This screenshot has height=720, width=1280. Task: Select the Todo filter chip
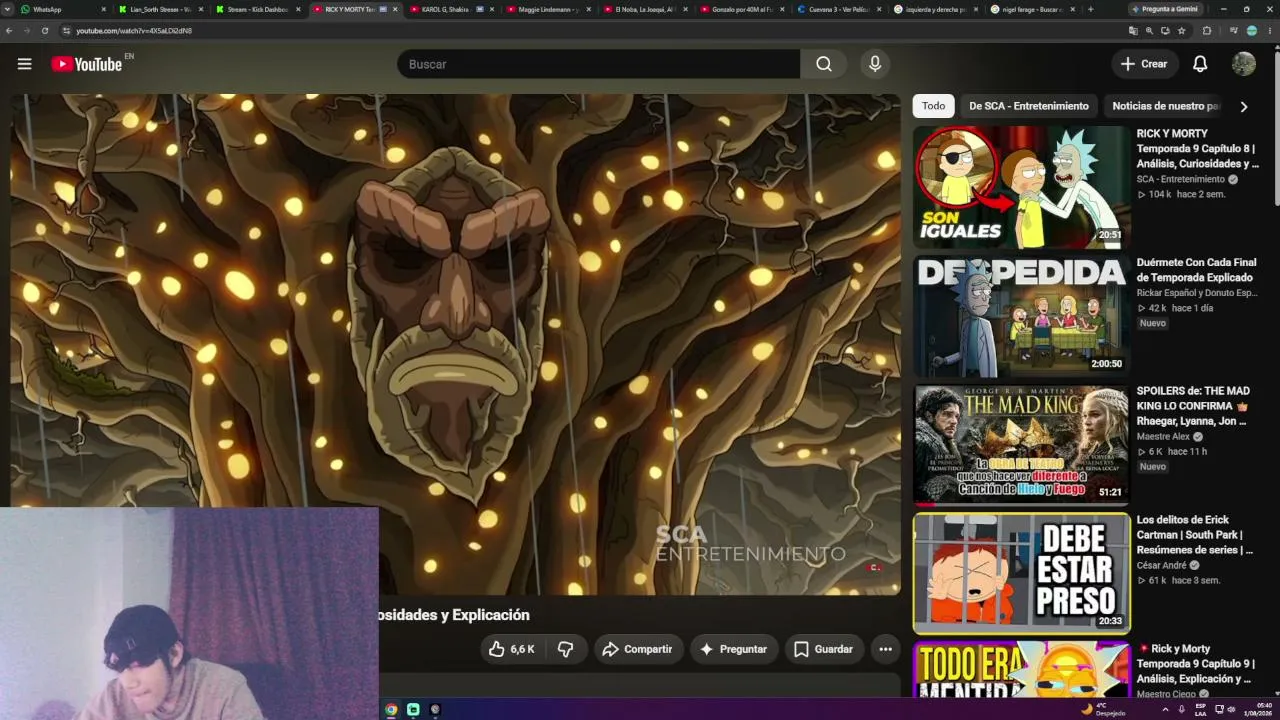933,106
